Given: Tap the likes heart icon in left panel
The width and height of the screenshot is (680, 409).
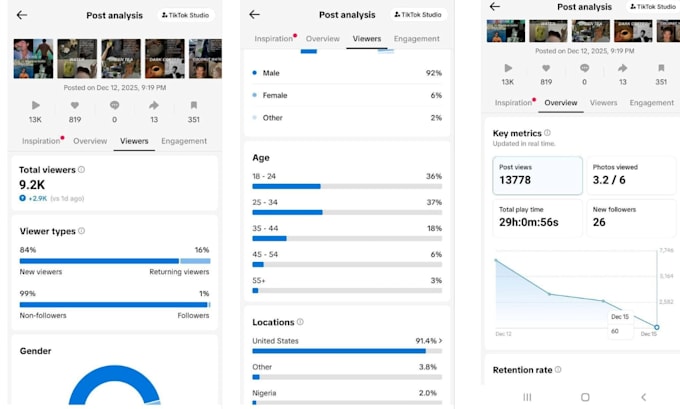Looking at the screenshot, I should 75,105.
